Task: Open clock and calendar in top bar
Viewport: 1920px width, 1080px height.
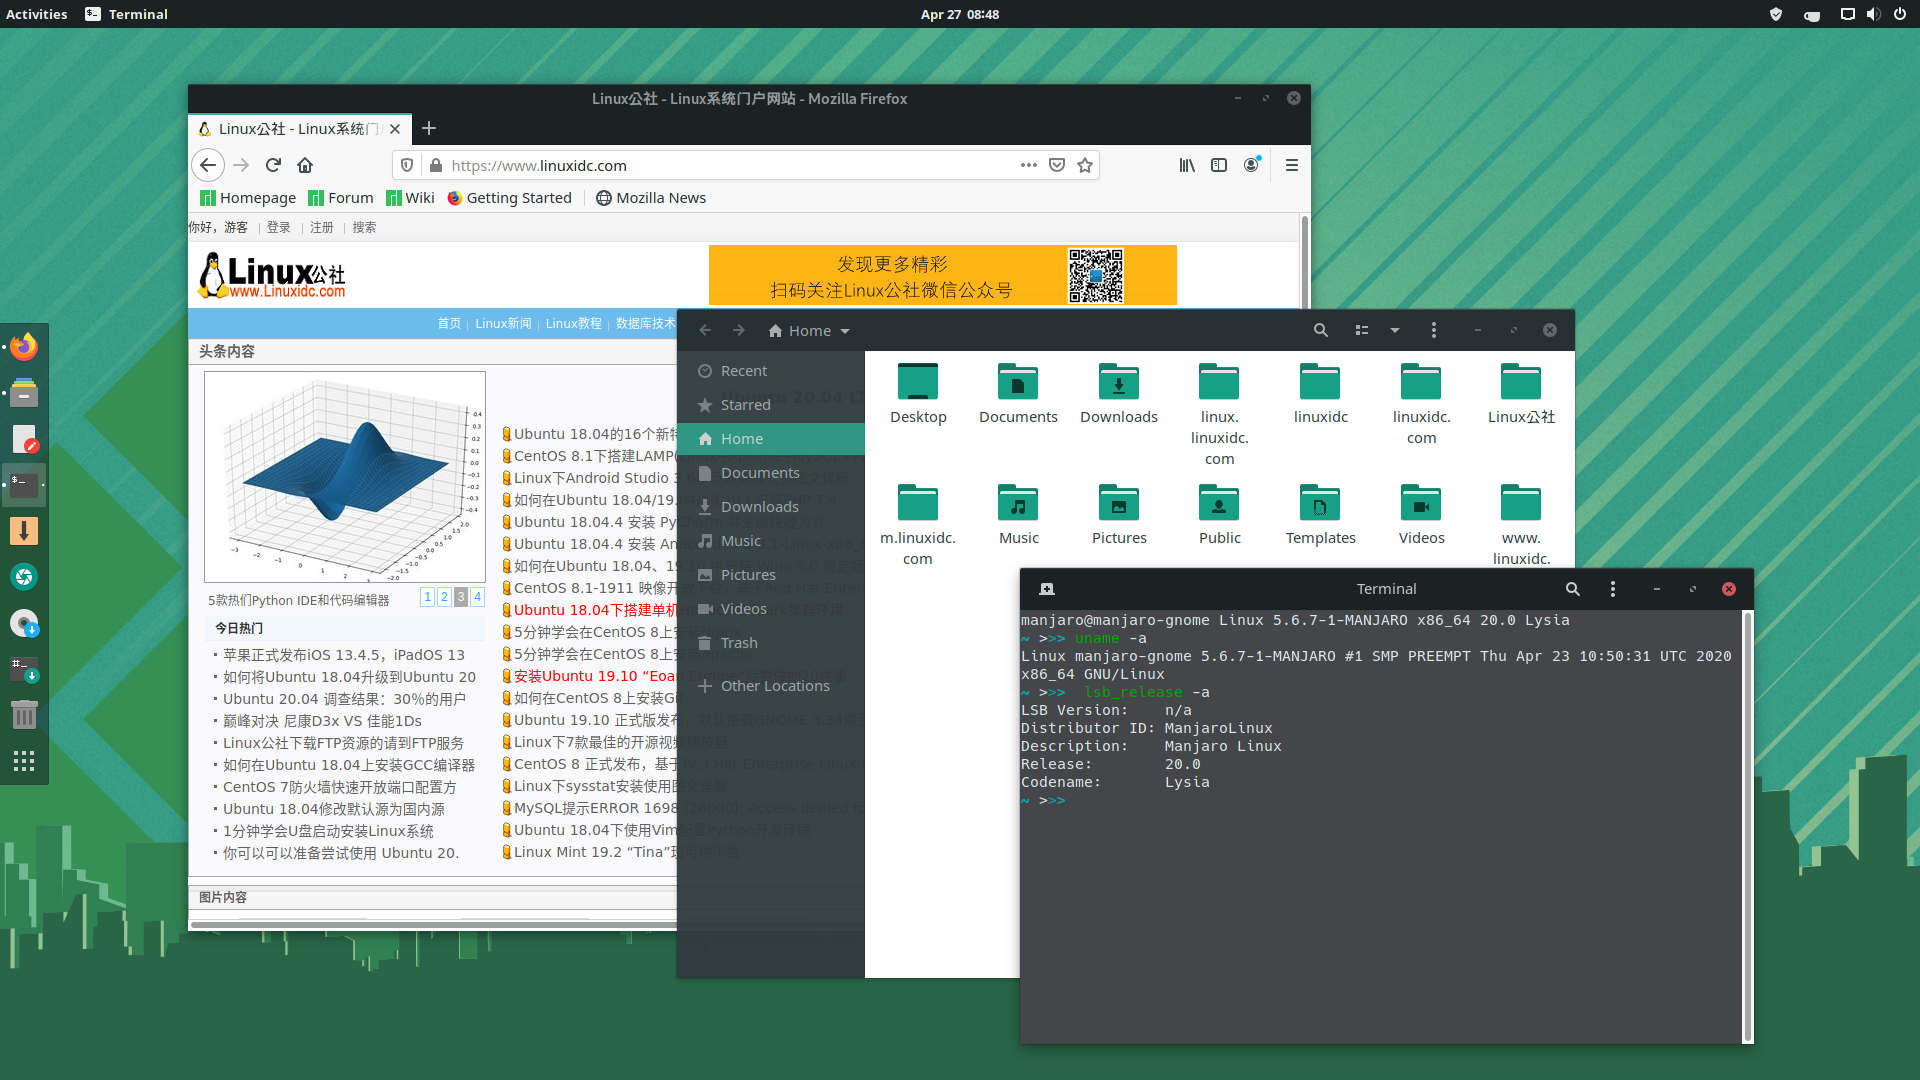Action: (960, 14)
